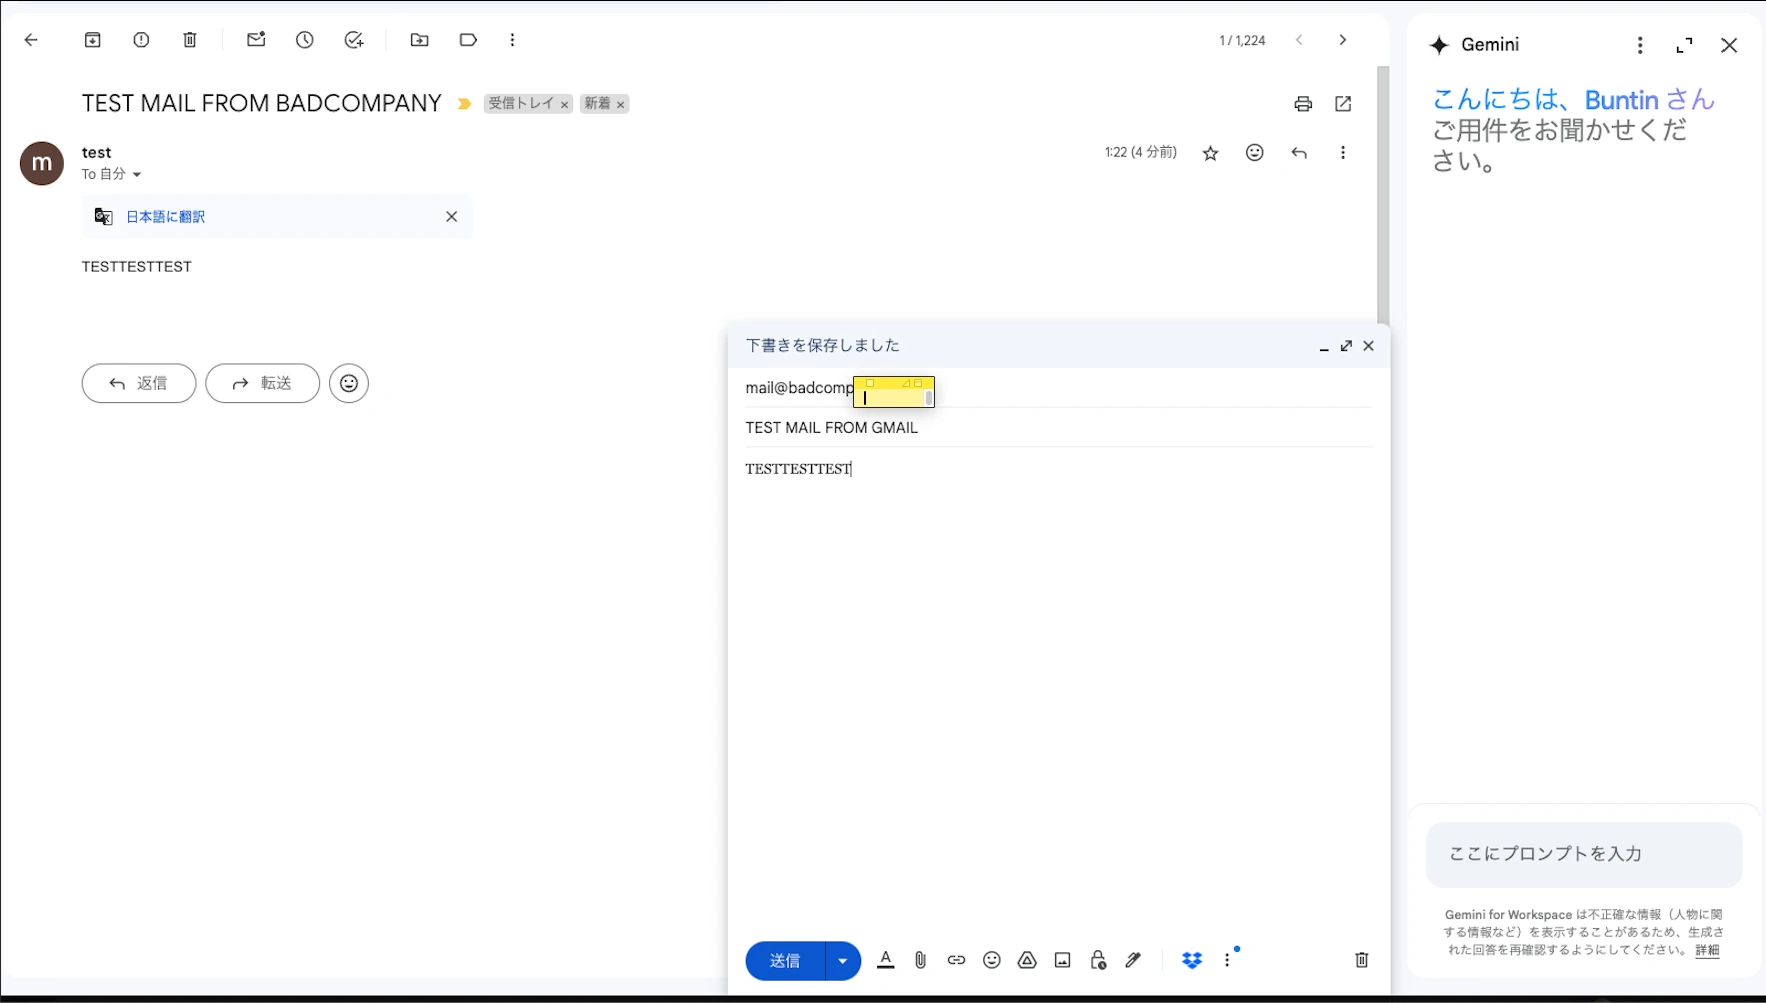
Task: Attach a file to the draft
Action: click(x=919, y=960)
